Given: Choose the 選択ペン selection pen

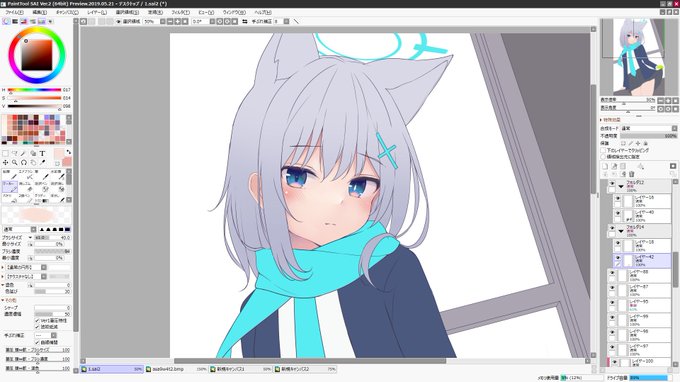Looking at the screenshot, I should tap(42, 186).
